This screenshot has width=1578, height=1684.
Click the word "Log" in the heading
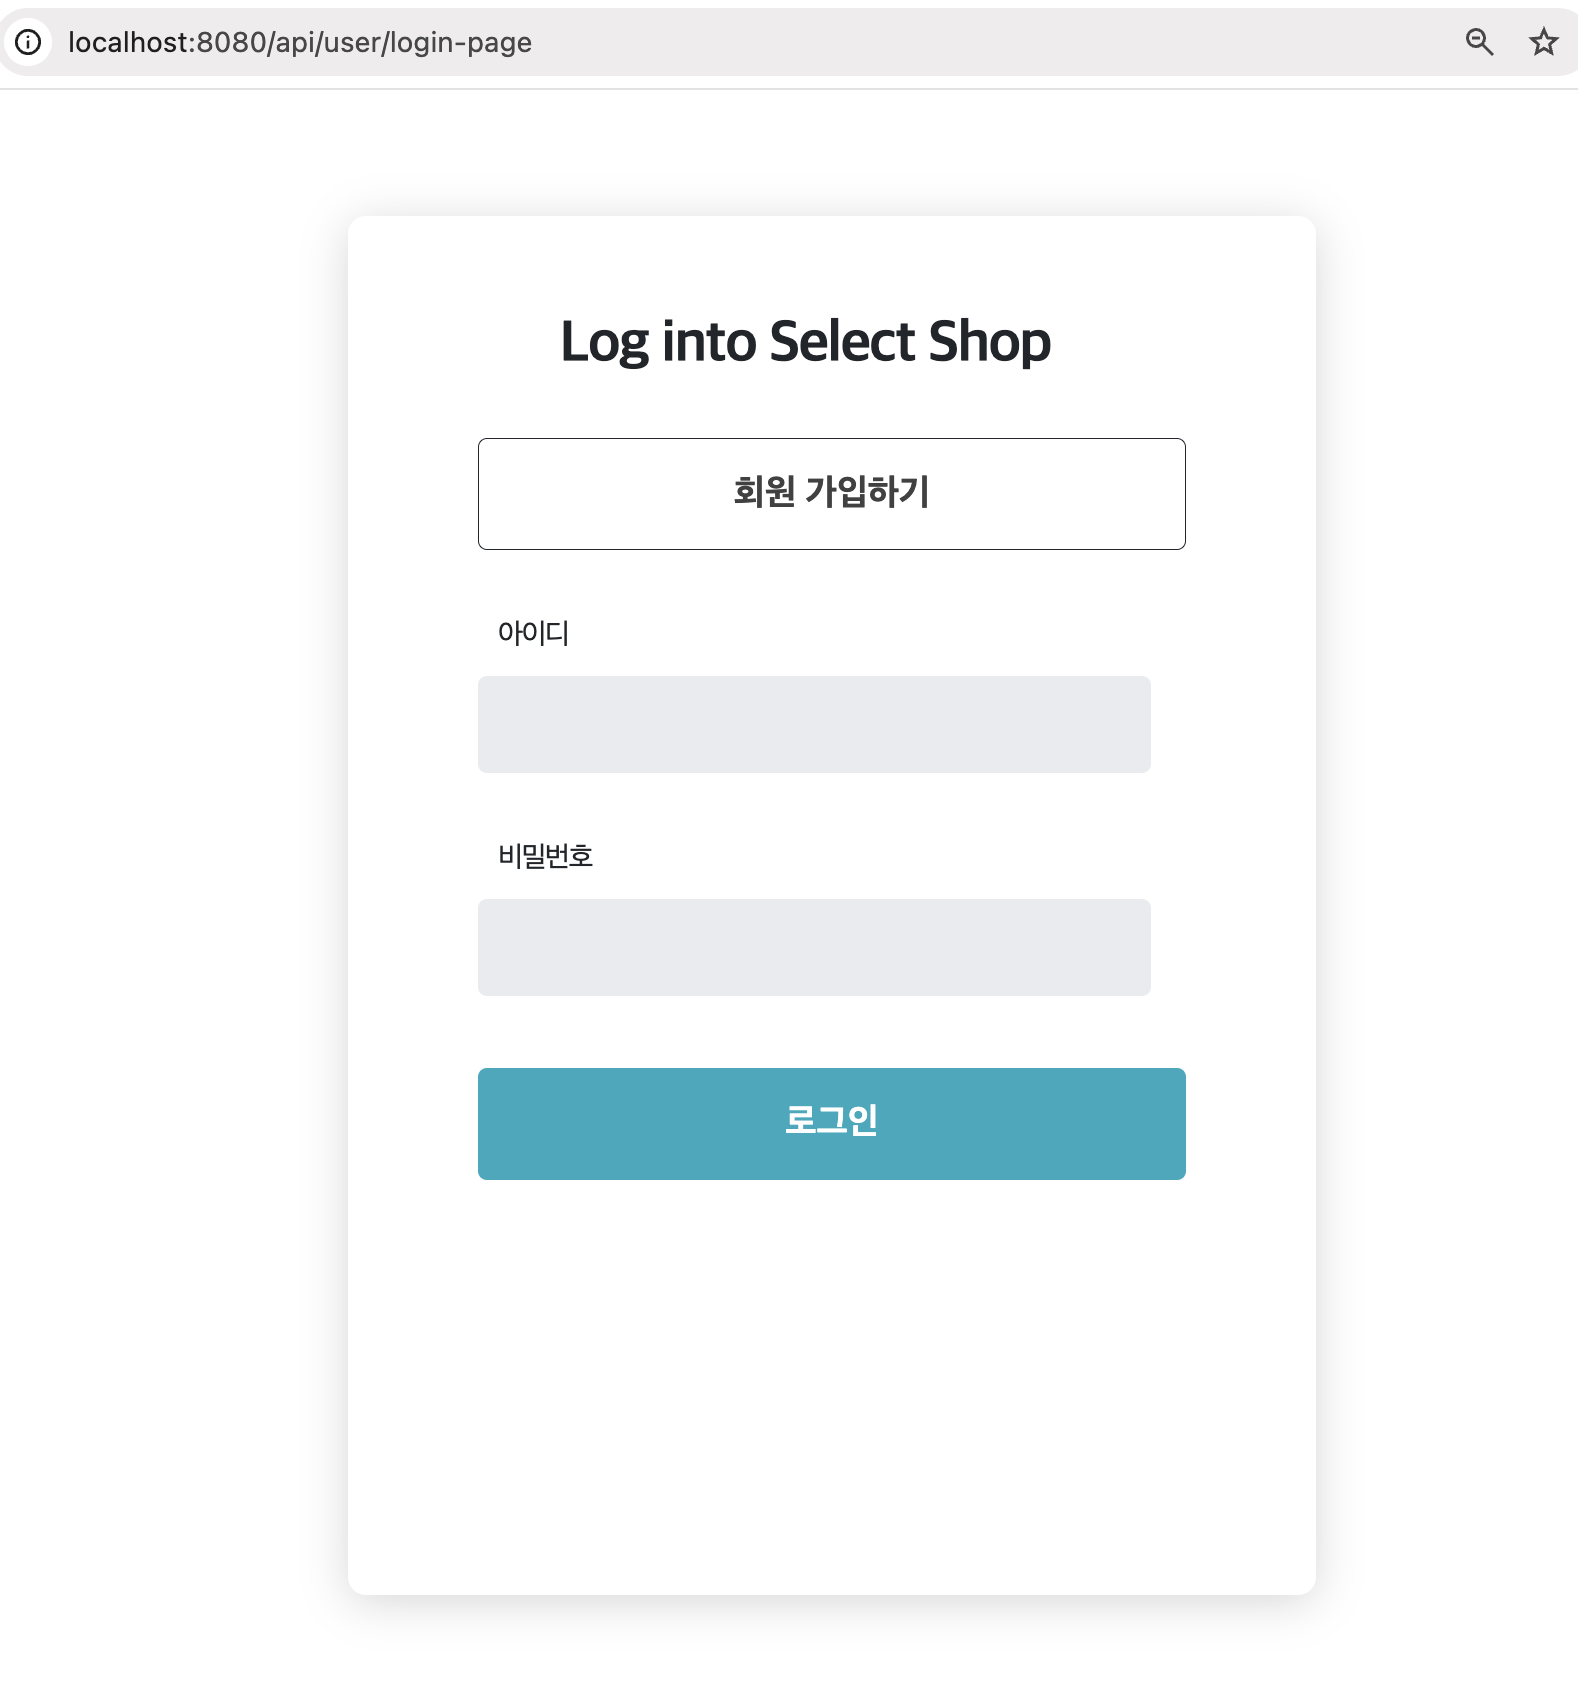pos(604,343)
